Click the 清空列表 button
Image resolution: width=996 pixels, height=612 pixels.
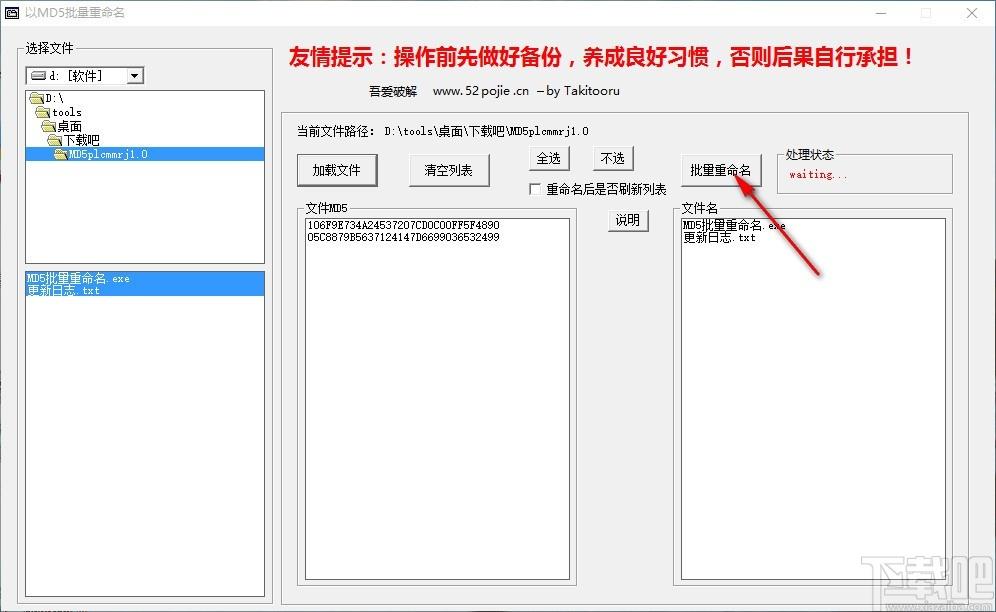click(x=448, y=170)
